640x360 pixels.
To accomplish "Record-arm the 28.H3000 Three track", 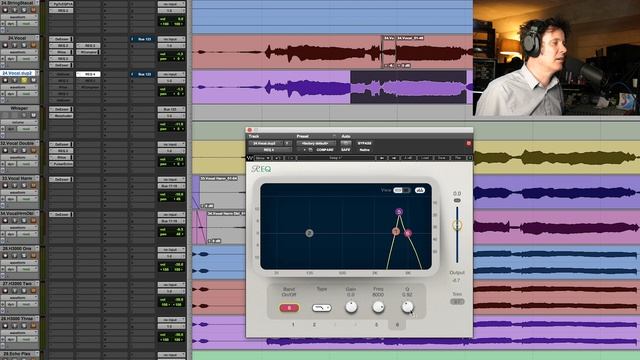I will click(x=5, y=326).
